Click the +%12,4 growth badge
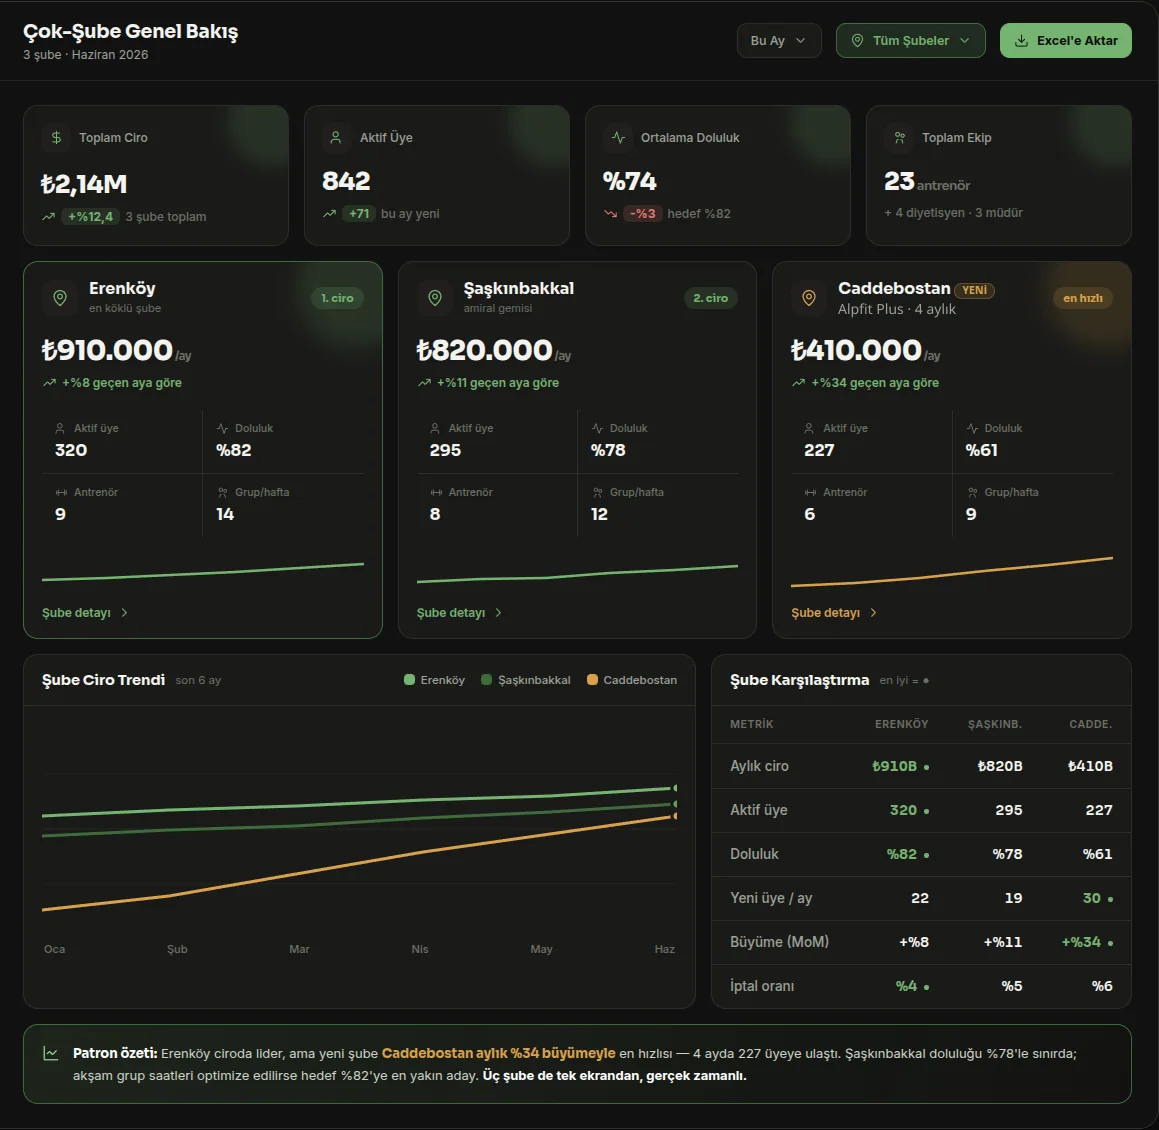Screen dimensions: 1159x1130 click(90, 217)
